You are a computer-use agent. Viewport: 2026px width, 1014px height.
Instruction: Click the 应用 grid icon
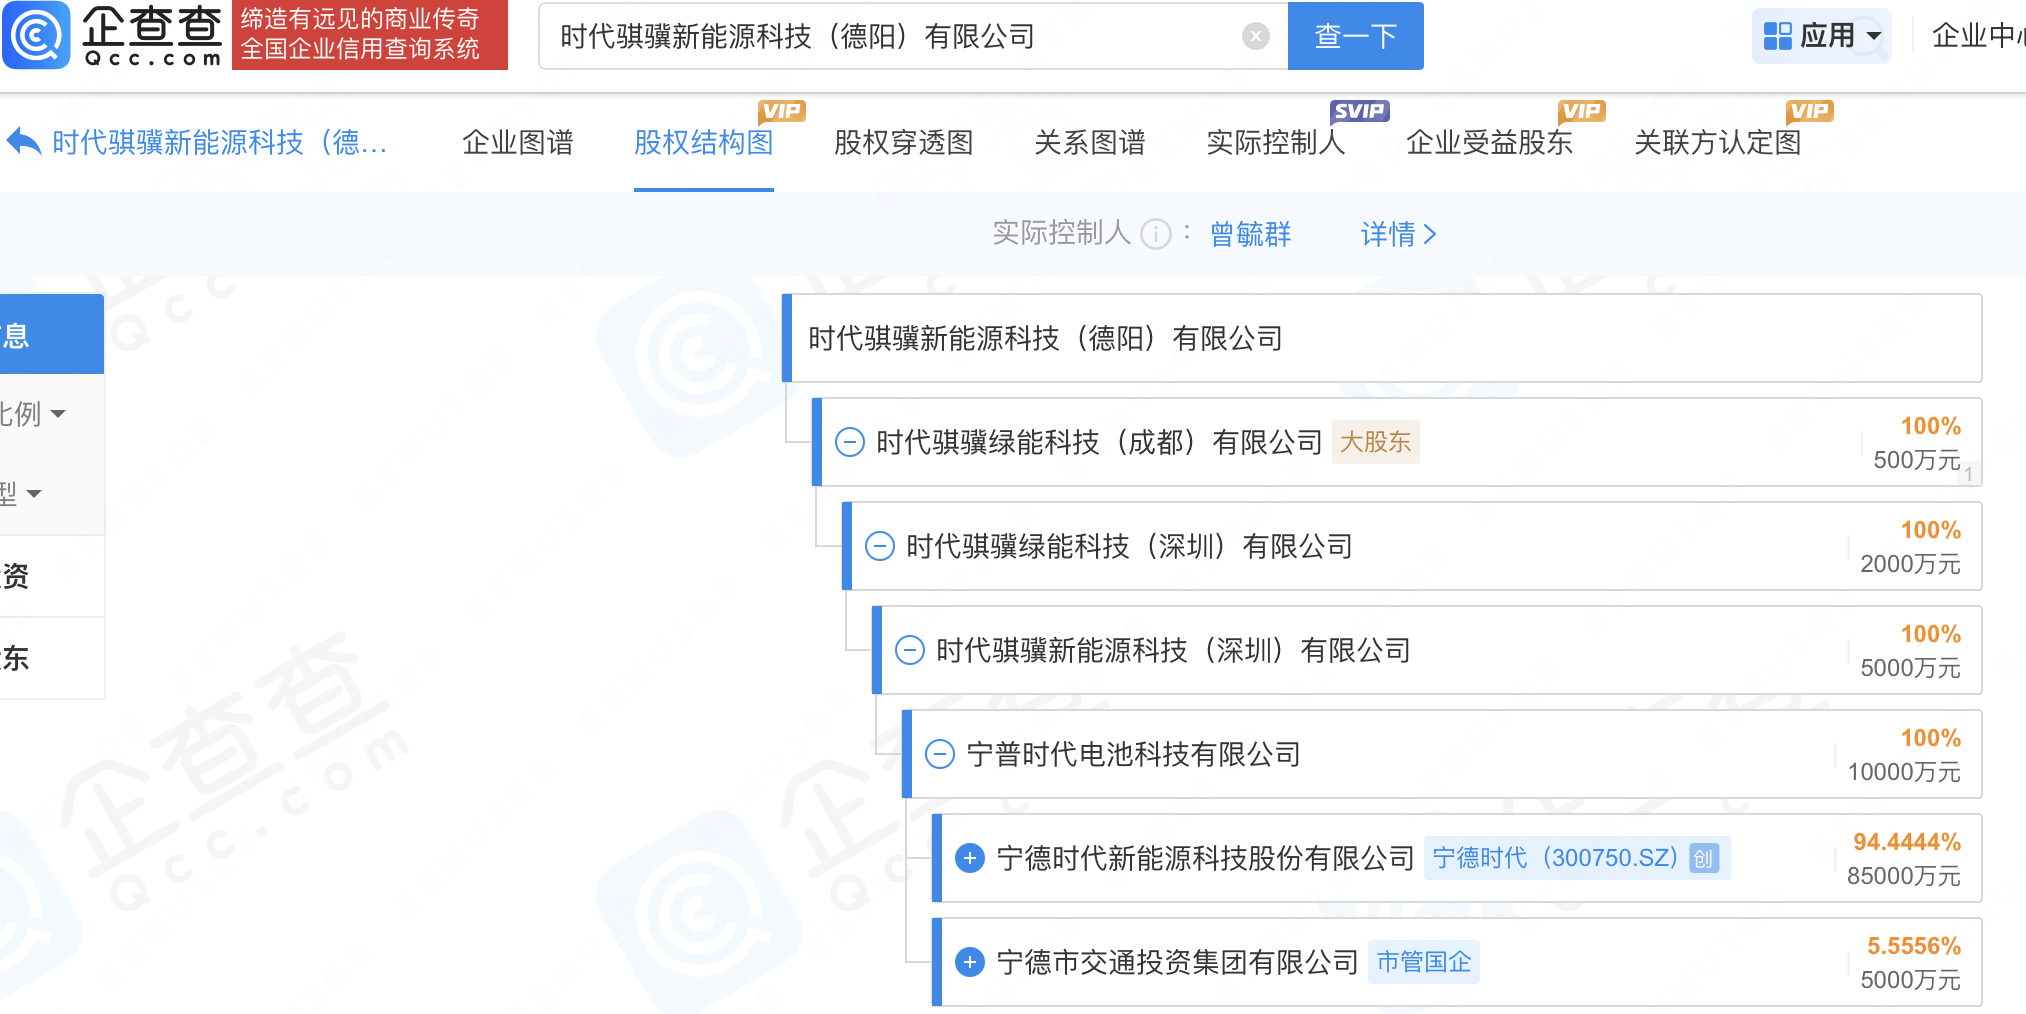(1777, 36)
